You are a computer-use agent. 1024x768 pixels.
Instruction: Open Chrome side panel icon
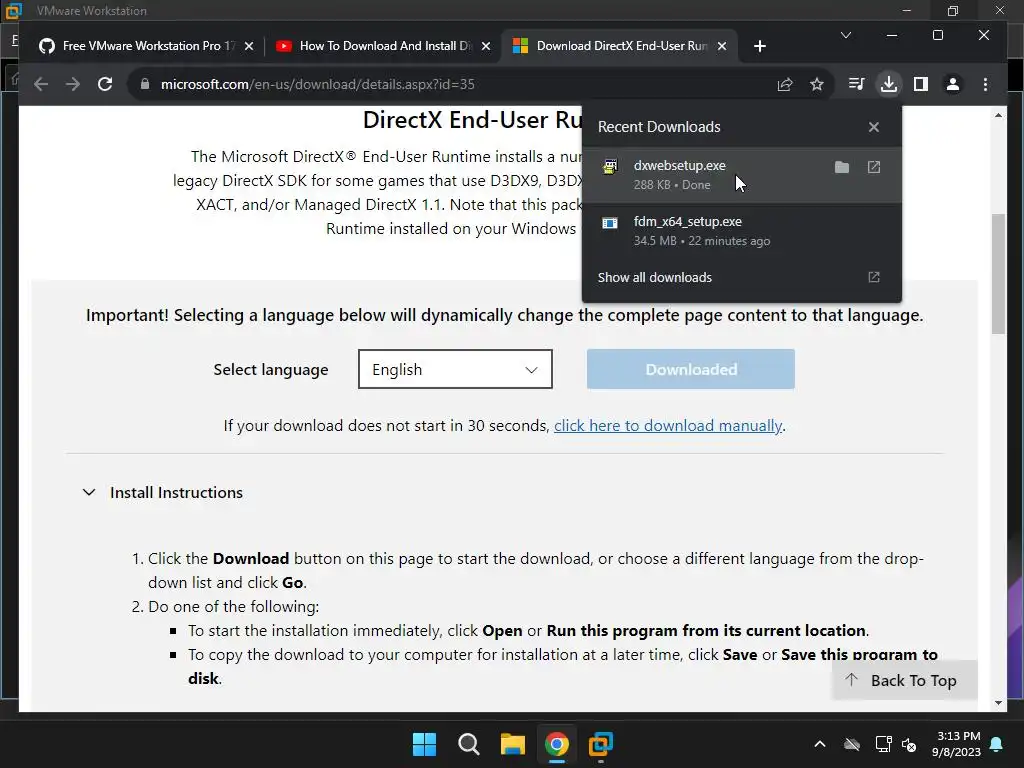(x=921, y=84)
